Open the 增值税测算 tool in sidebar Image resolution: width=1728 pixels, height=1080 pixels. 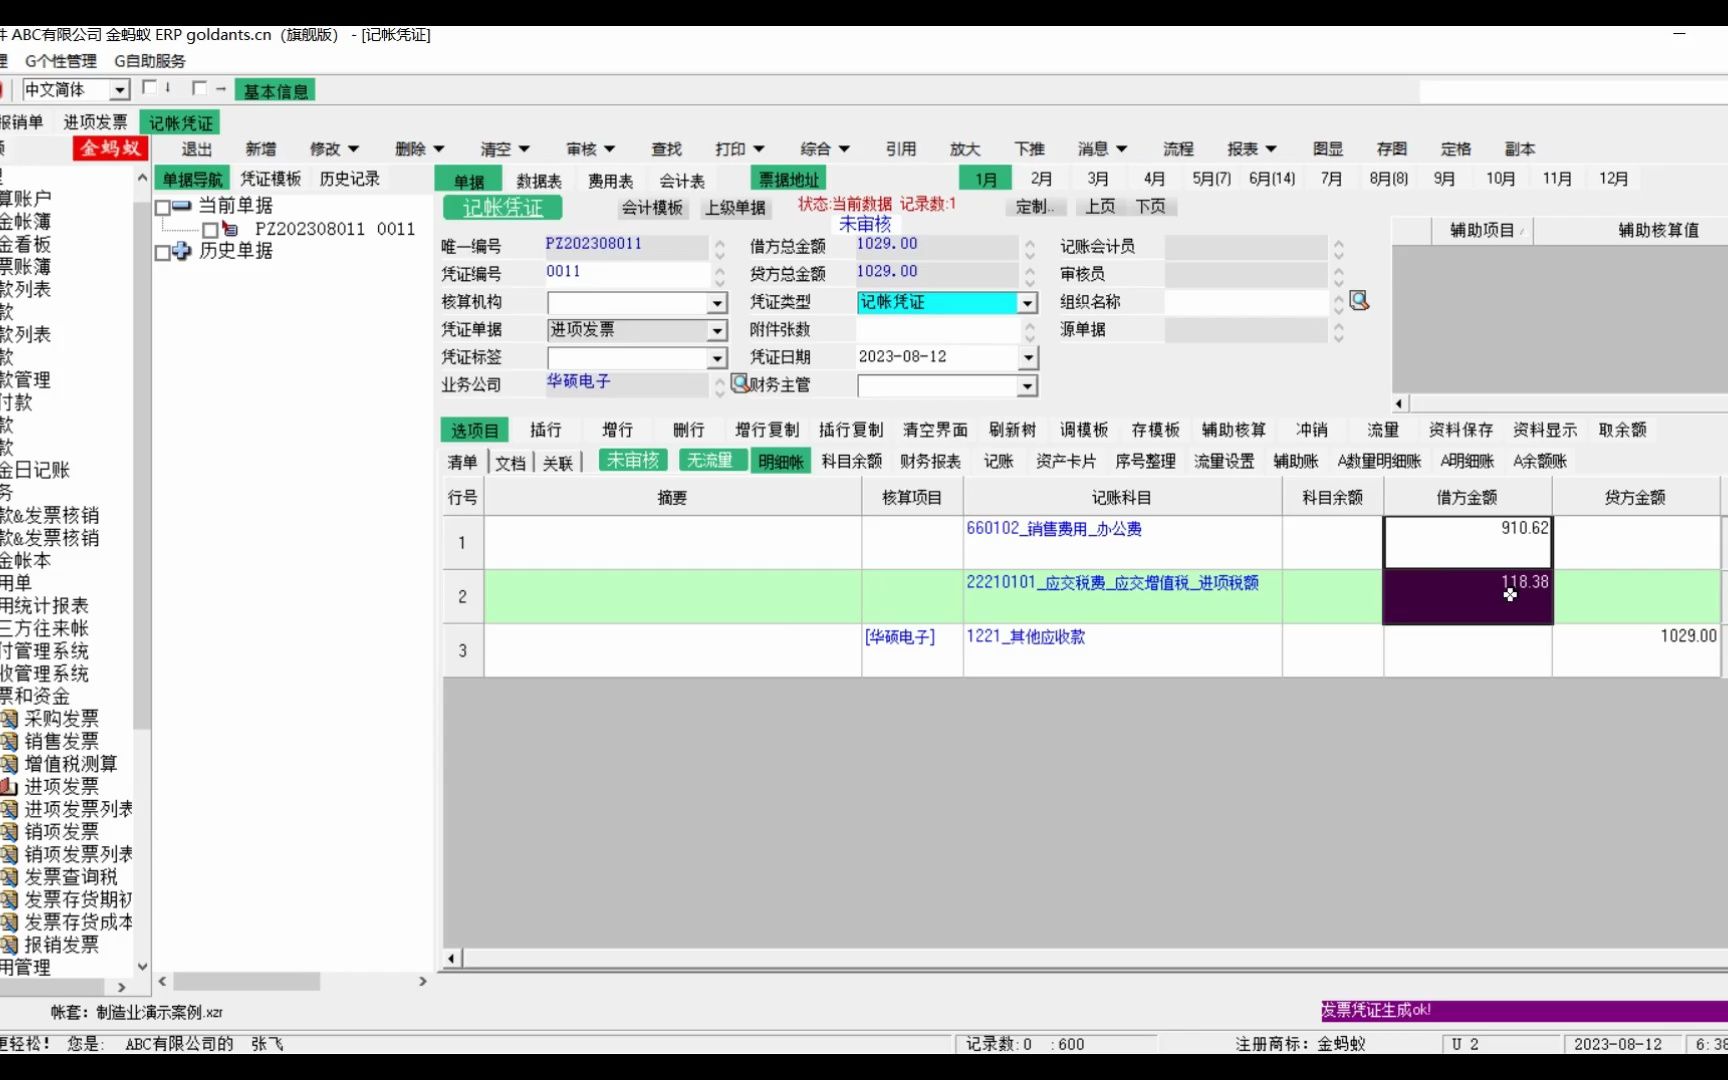point(68,764)
